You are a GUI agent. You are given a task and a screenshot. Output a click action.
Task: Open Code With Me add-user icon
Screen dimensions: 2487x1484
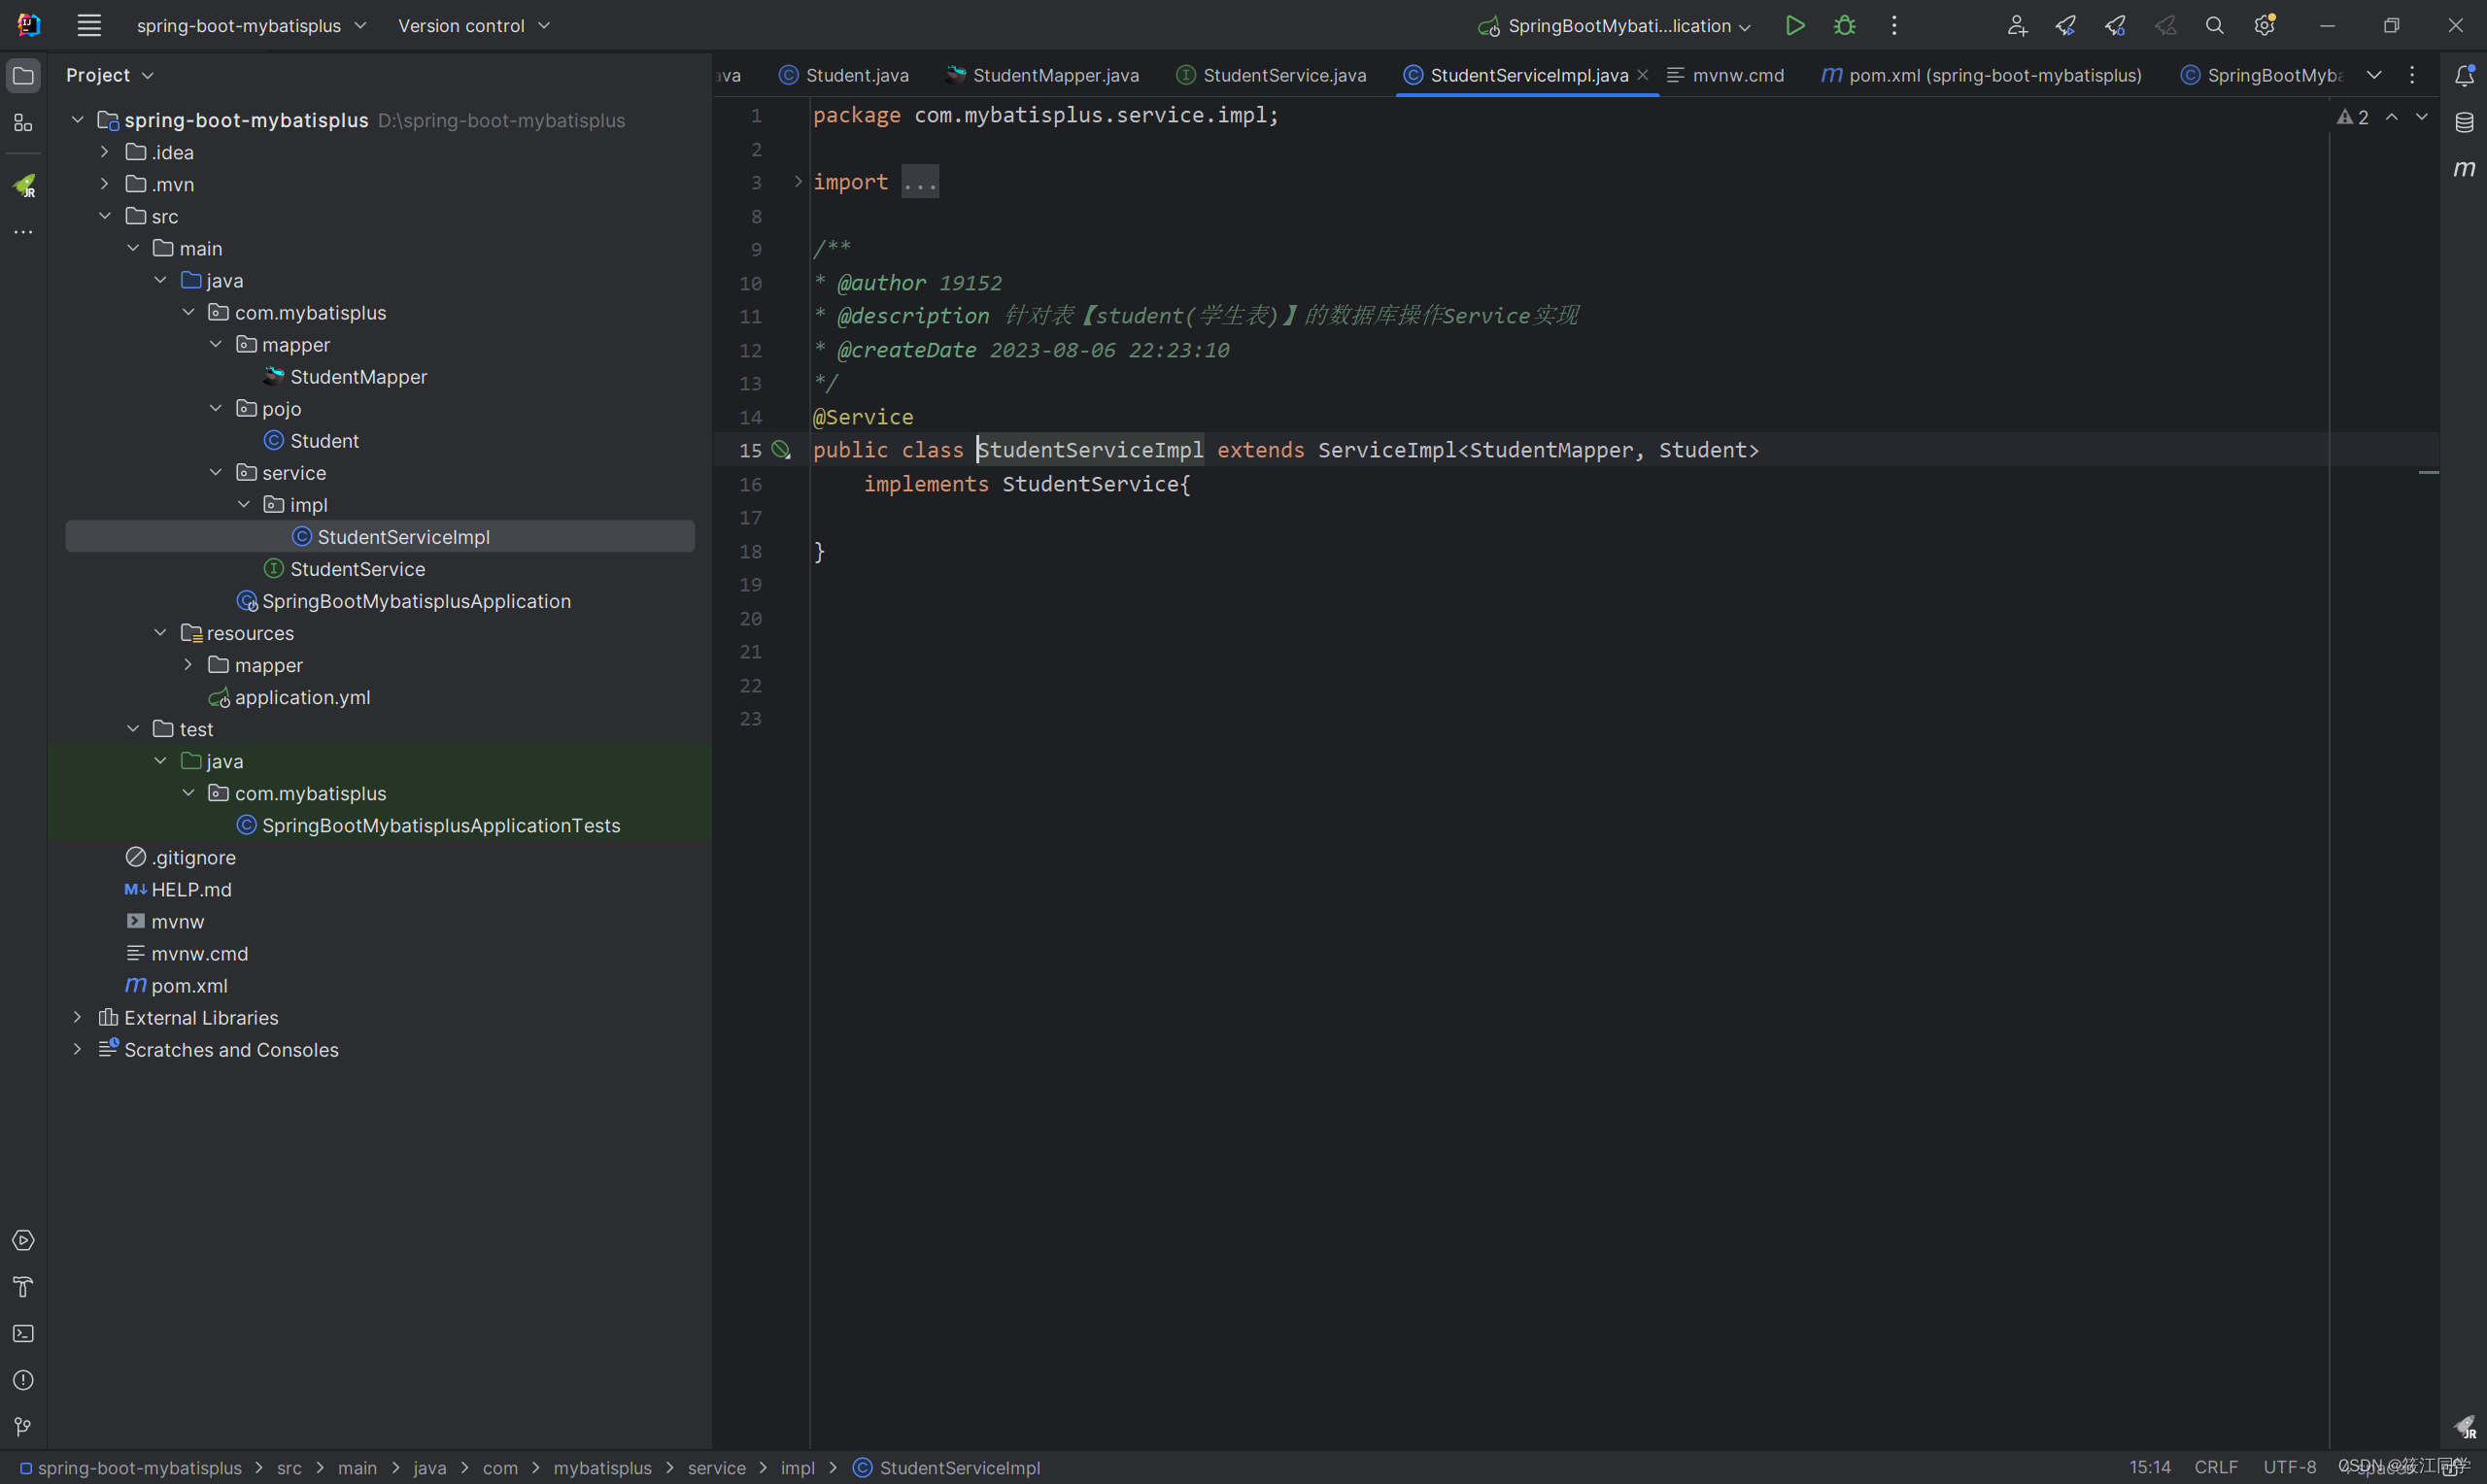click(2017, 25)
